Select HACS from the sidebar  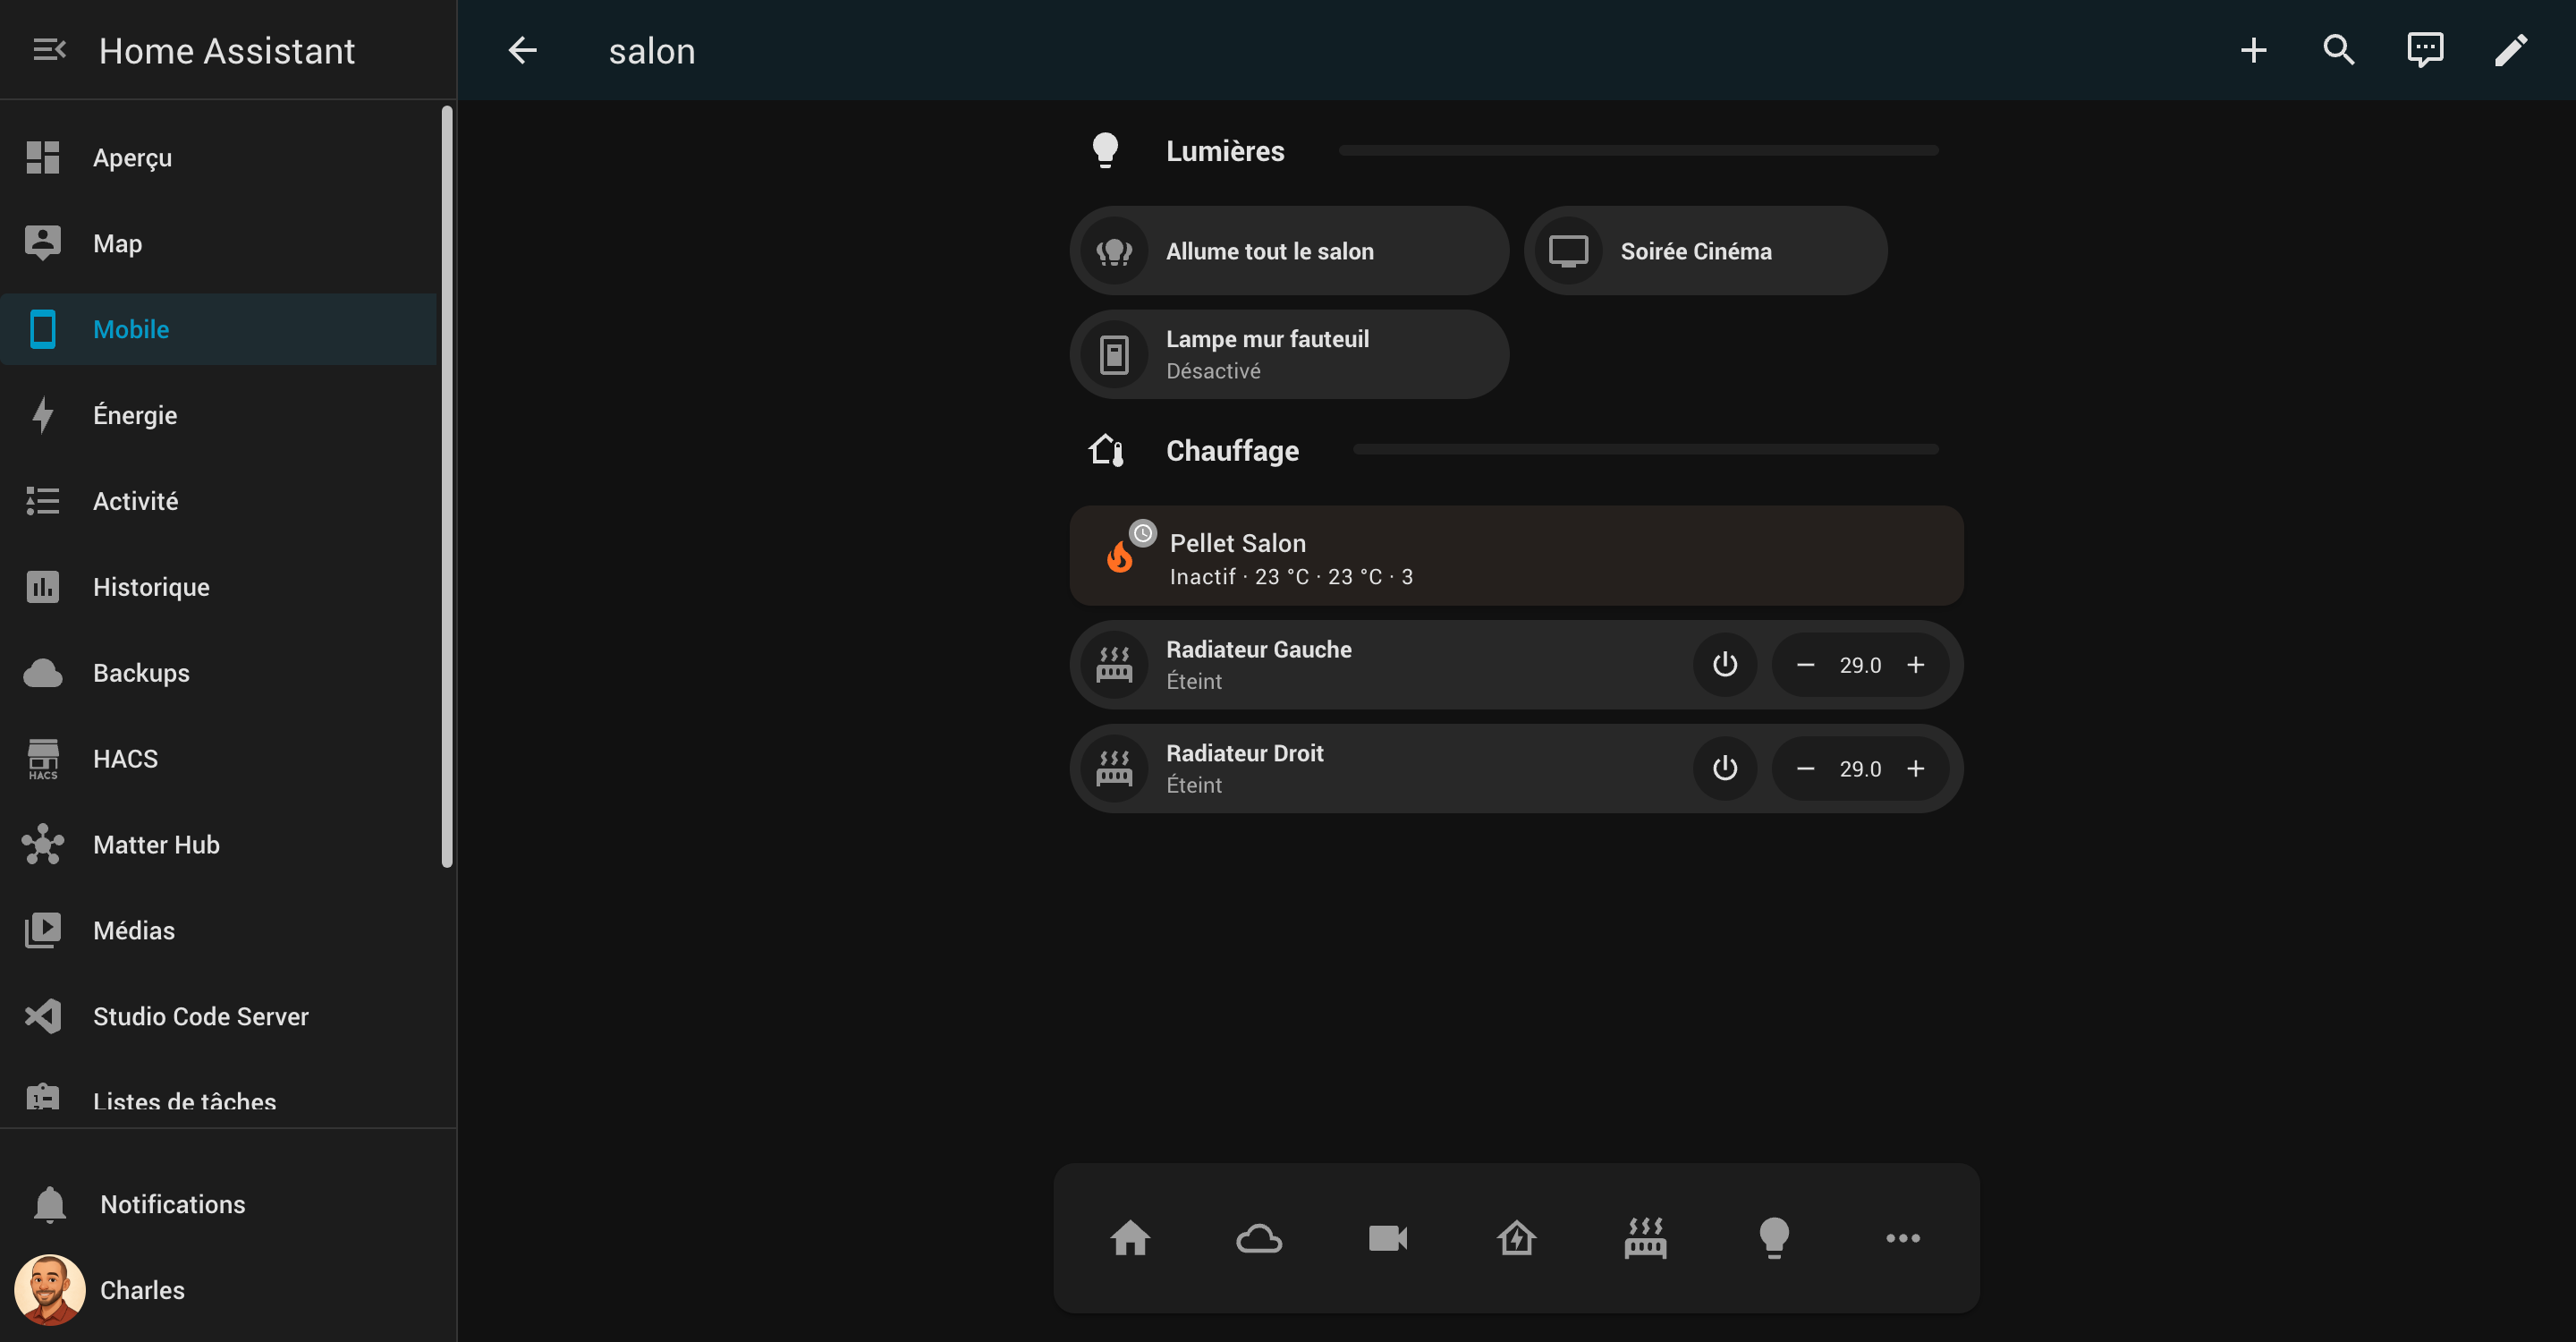coord(125,759)
